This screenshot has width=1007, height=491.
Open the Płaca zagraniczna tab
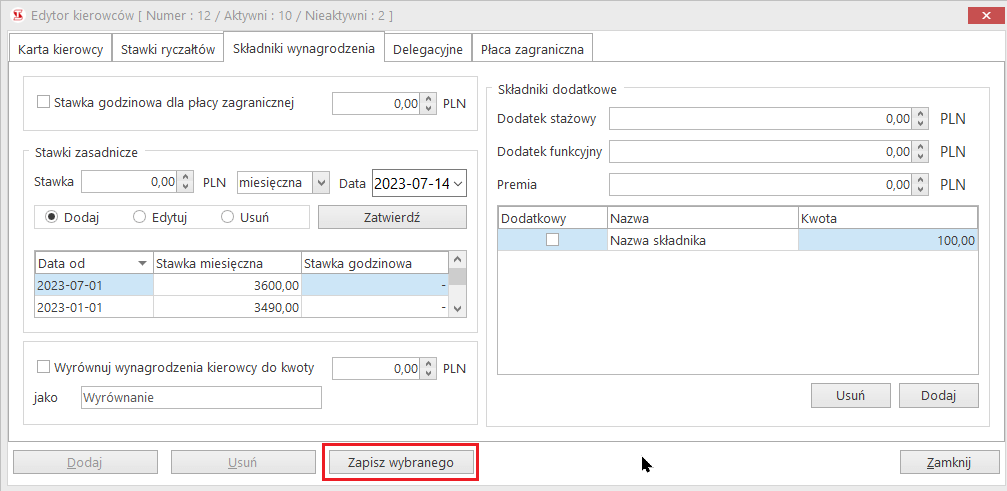click(x=532, y=49)
